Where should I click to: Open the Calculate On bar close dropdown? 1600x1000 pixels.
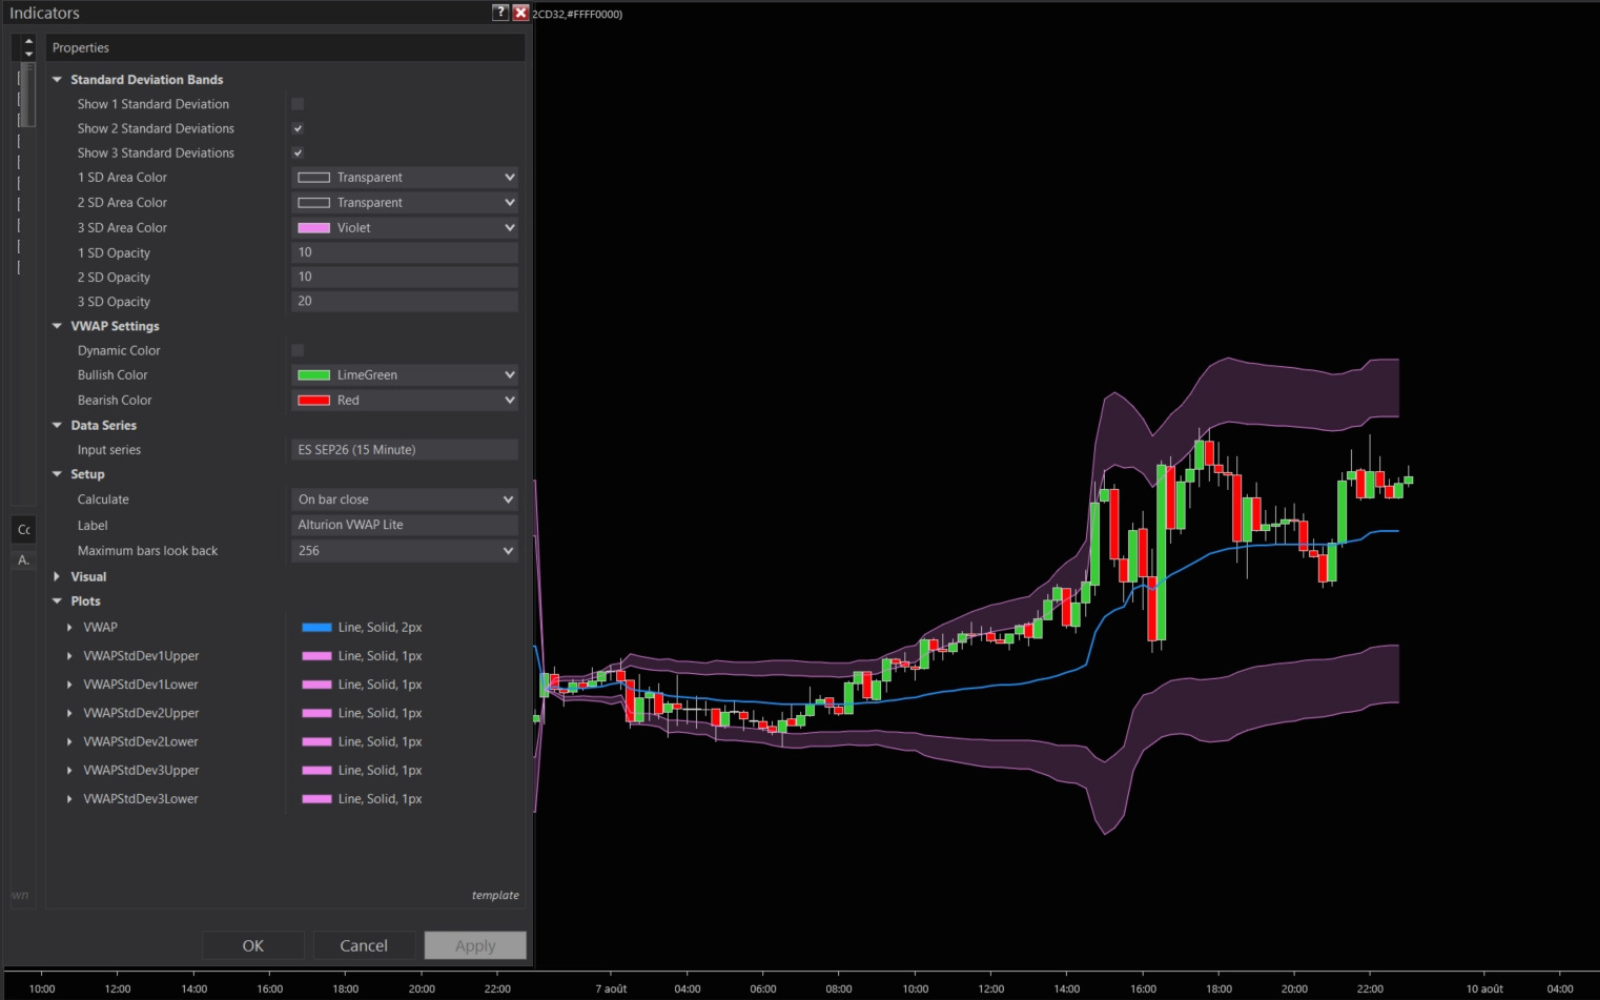click(x=405, y=499)
